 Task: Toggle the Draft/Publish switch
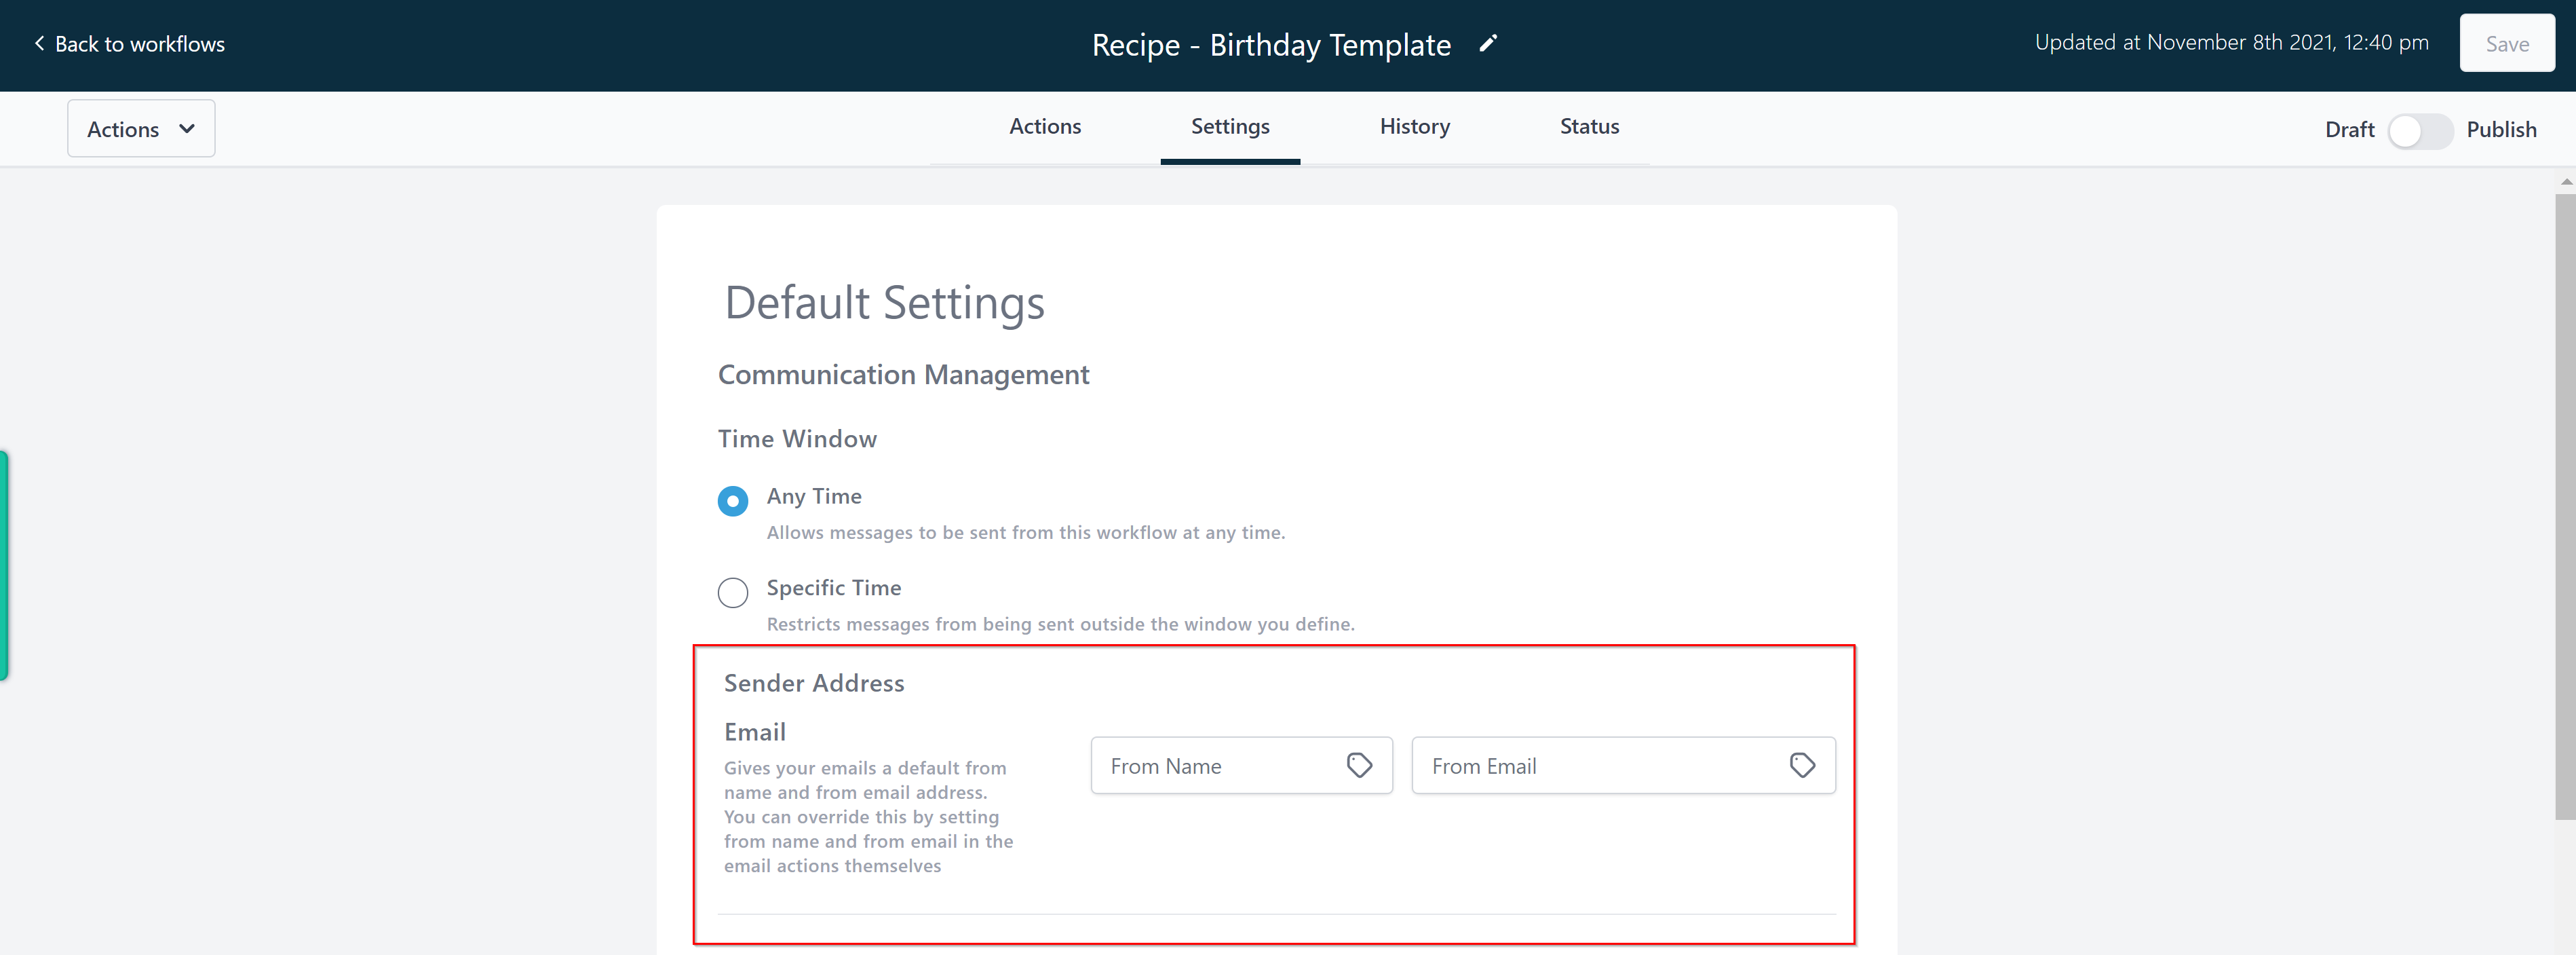click(2419, 130)
